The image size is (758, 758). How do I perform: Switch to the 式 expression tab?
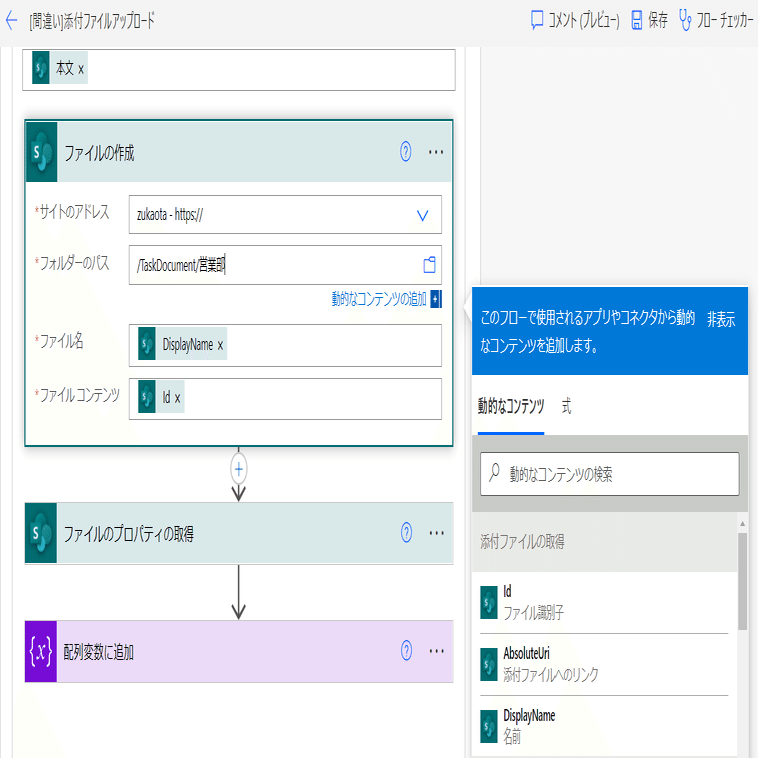point(567,406)
